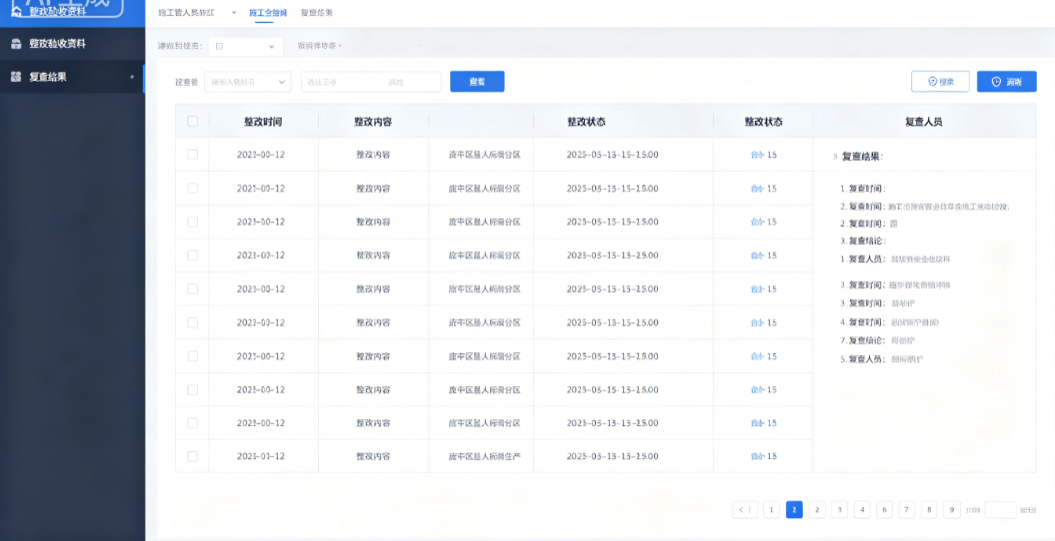Image resolution: width=1055 pixels, height=541 pixels.
Task: Go to page 3 in pagination
Action: click(x=839, y=510)
